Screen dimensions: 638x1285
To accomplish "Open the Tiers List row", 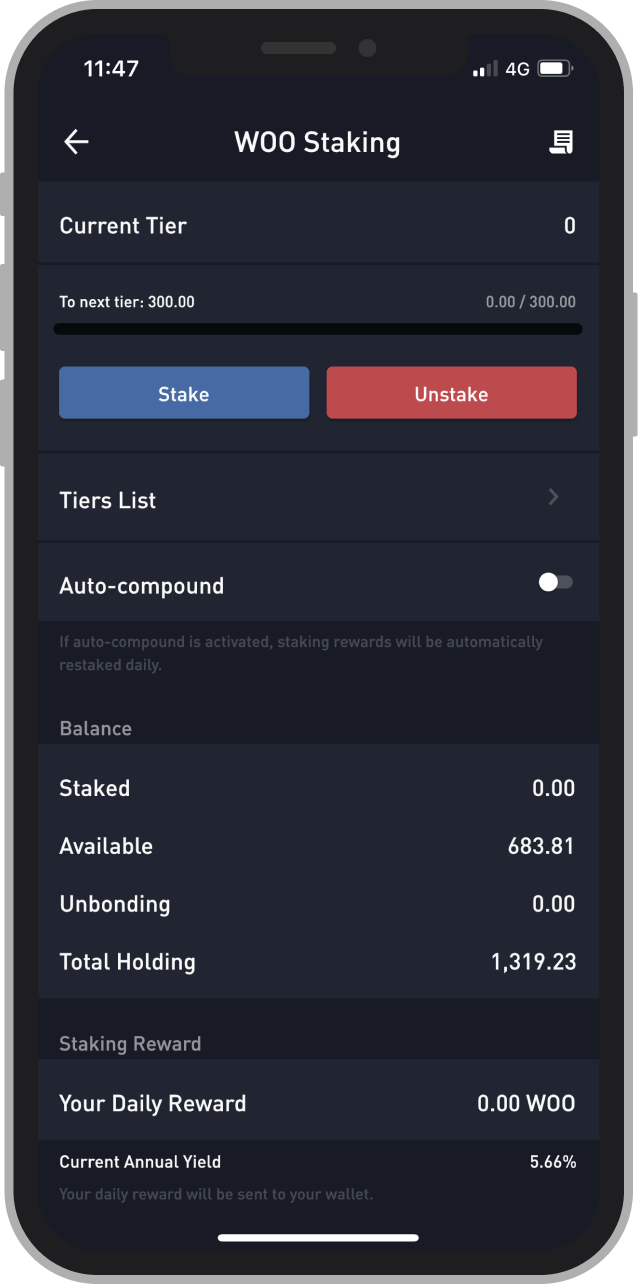I will pyautogui.click(x=319, y=499).
